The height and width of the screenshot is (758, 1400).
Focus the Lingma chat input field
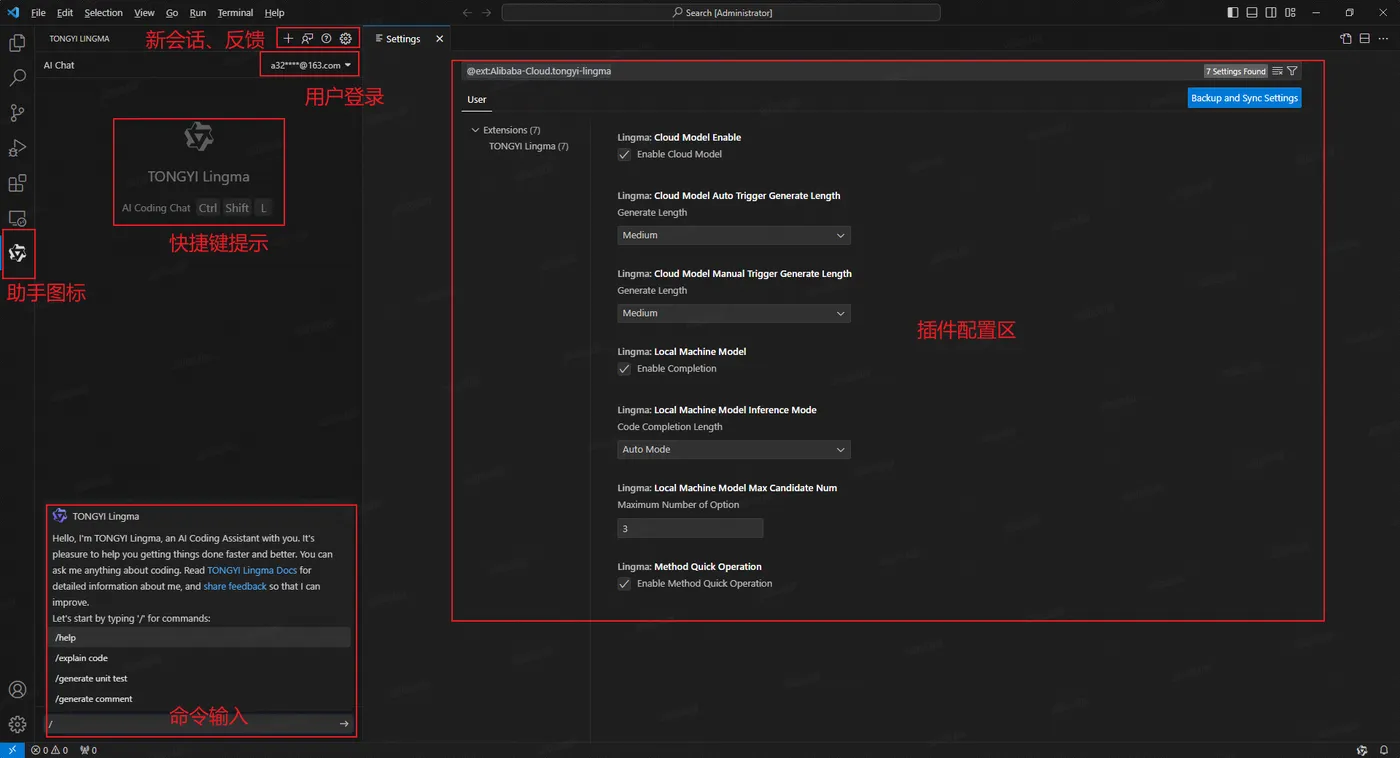coord(190,723)
